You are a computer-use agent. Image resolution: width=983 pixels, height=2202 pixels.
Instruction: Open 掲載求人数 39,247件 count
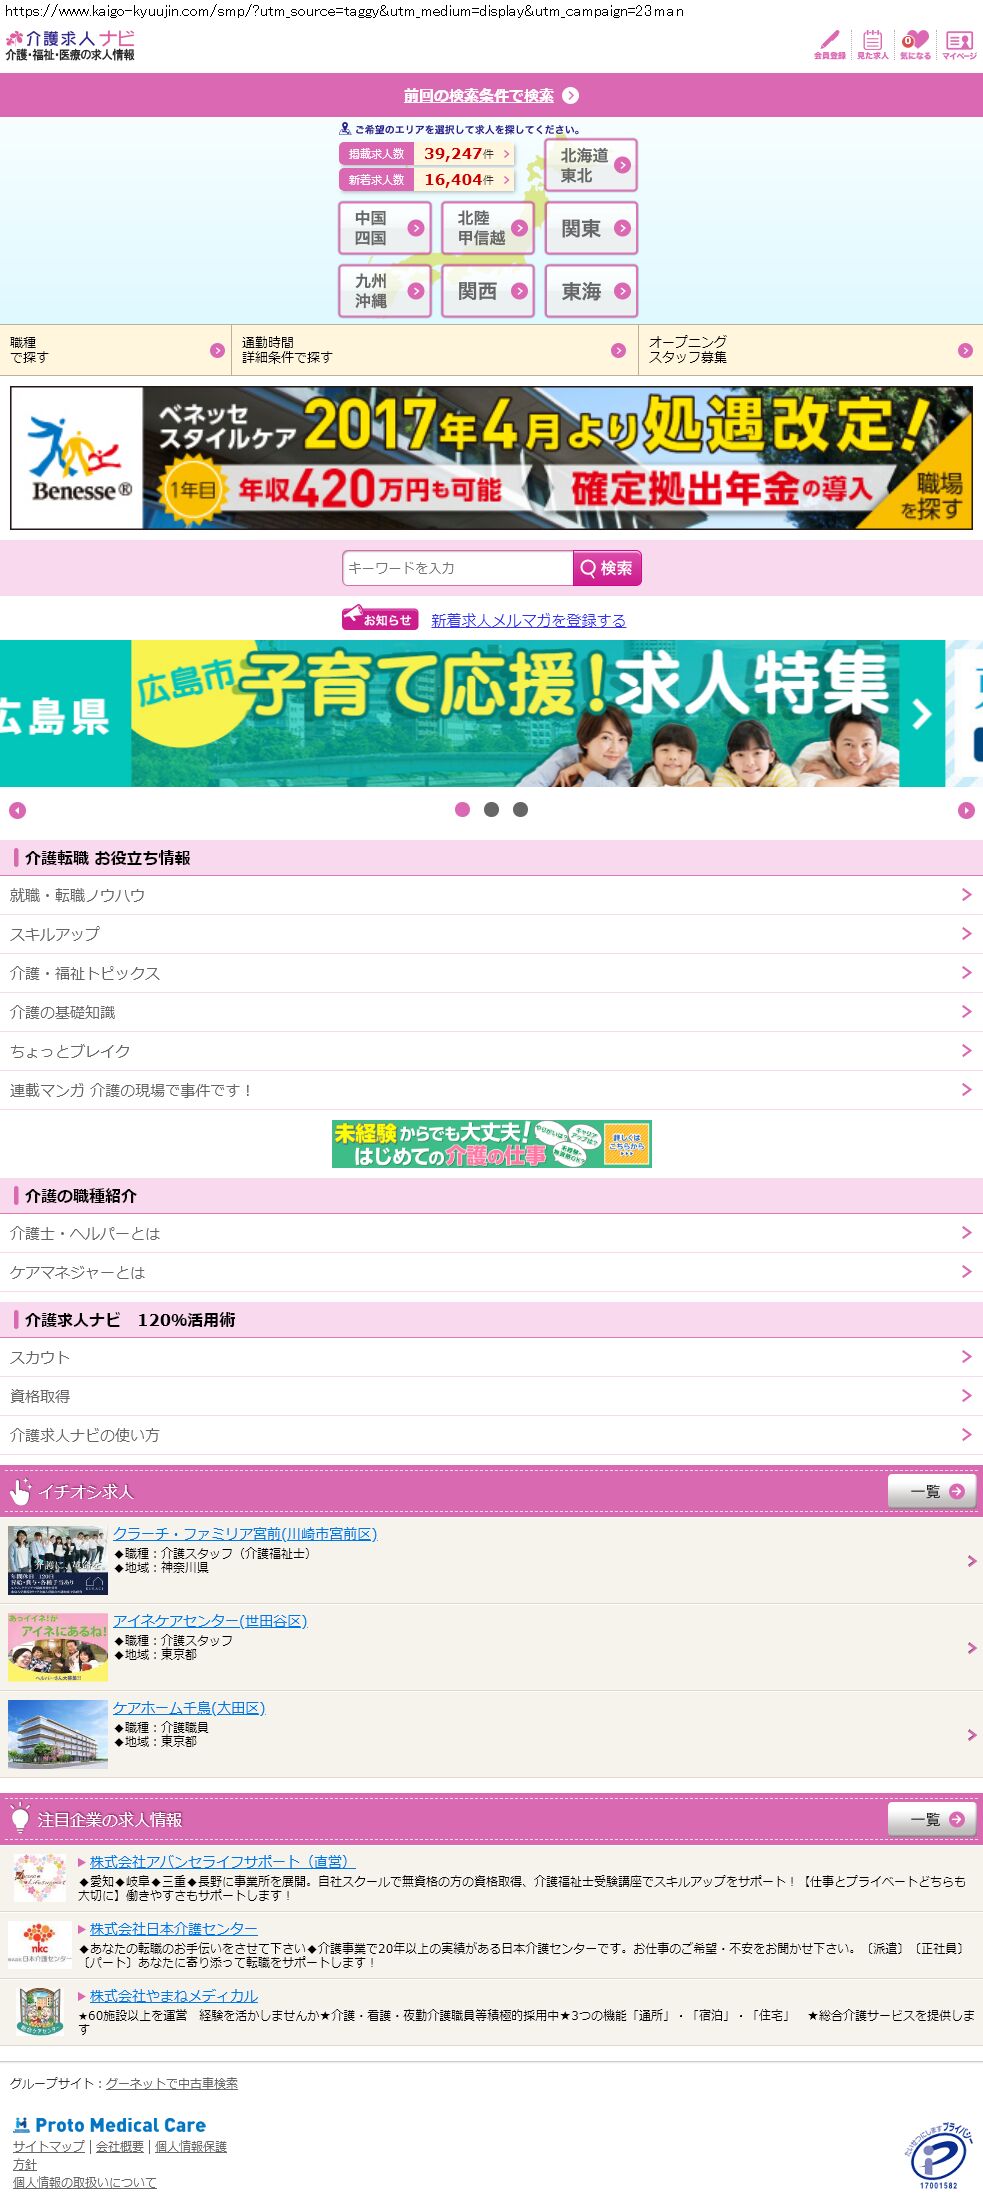coord(427,154)
